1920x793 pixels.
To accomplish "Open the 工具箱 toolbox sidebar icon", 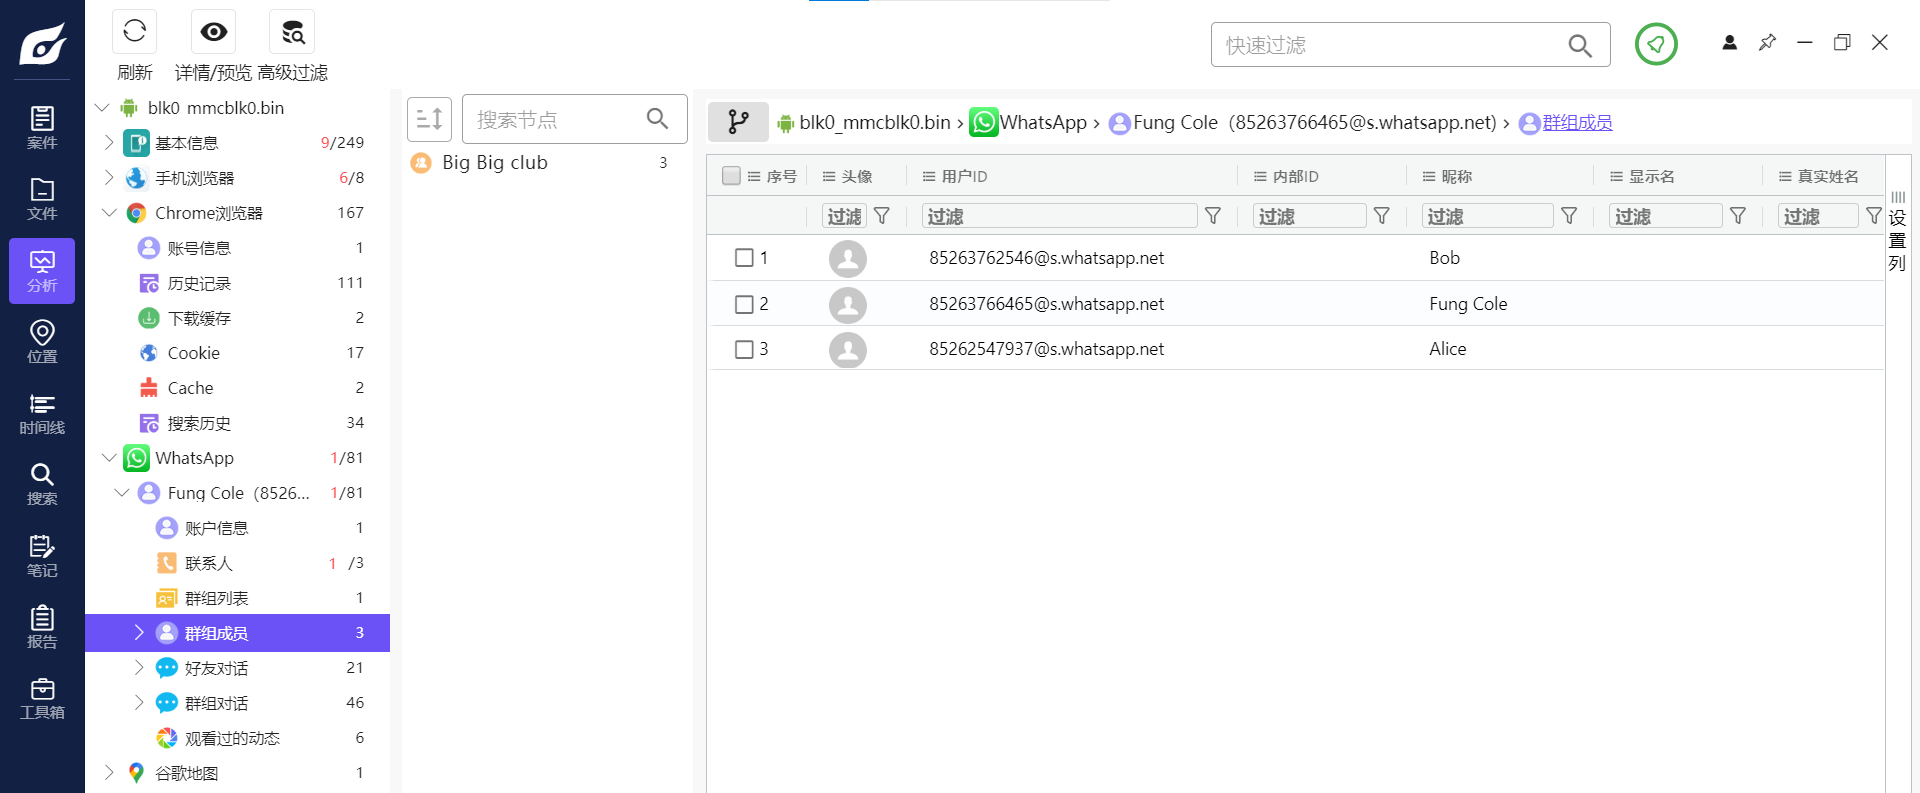I will [42, 698].
